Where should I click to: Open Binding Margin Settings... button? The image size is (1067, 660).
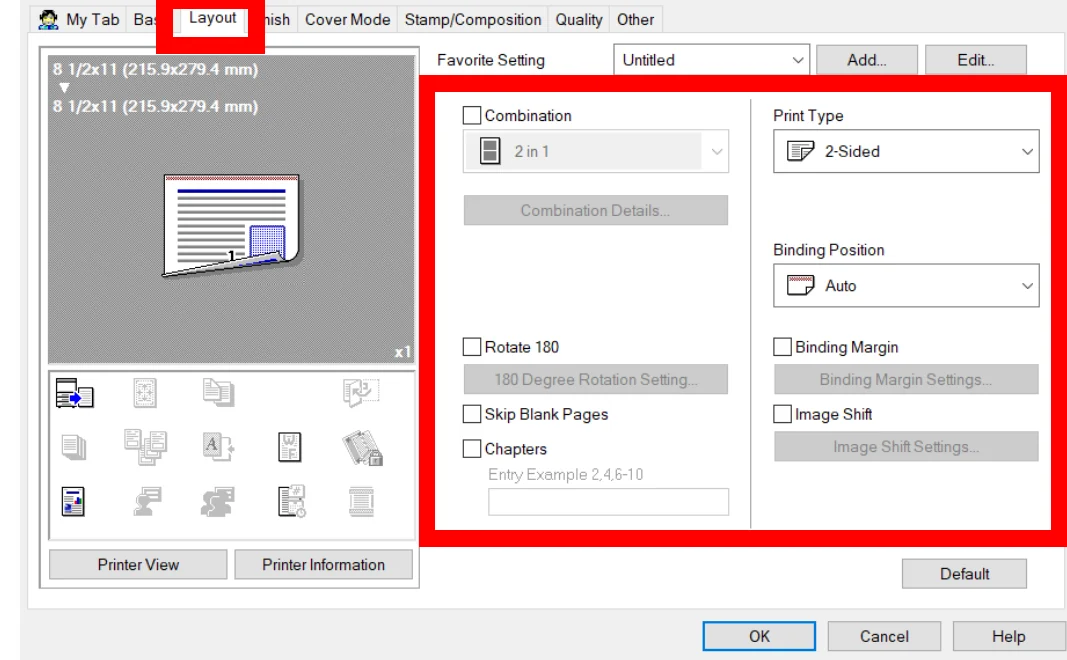click(x=906, y=379)
